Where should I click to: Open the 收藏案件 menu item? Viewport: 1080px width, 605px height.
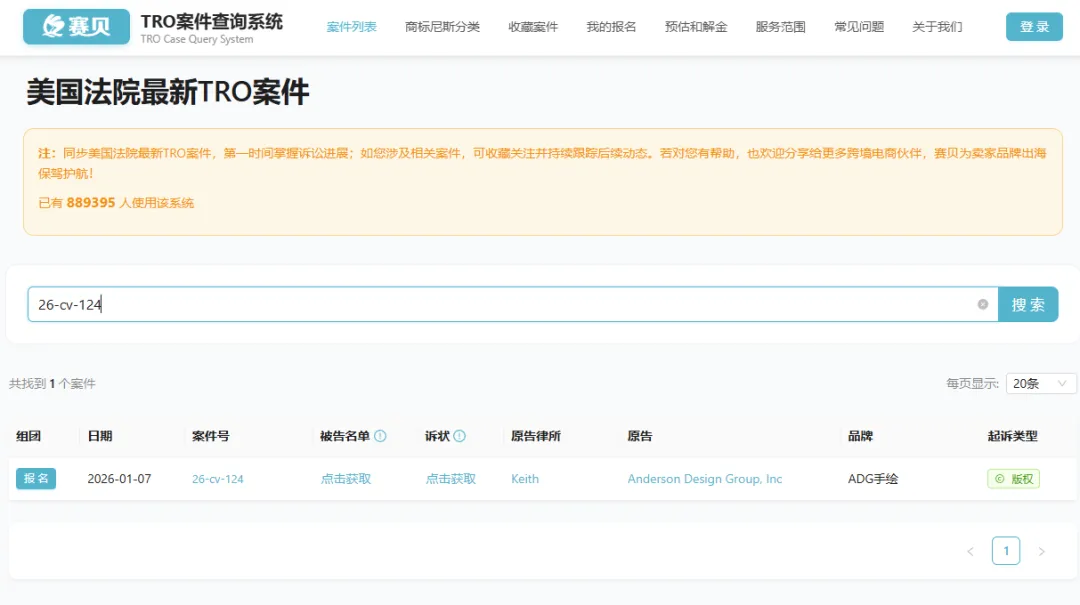coord(535,27)
